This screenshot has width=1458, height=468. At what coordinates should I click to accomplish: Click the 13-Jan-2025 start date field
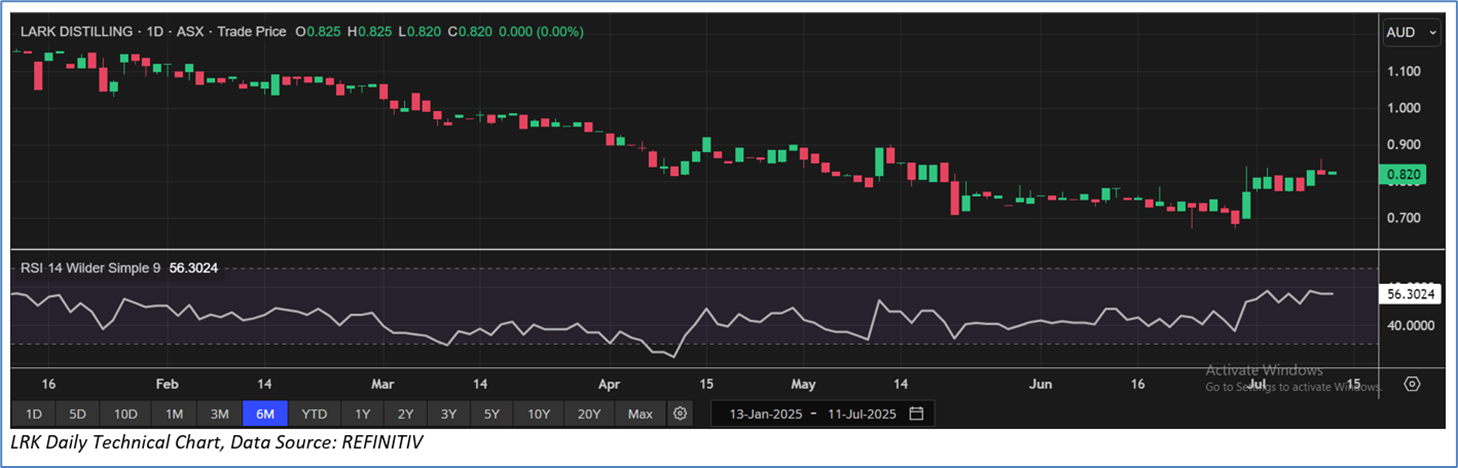click(x=765, y=414)
